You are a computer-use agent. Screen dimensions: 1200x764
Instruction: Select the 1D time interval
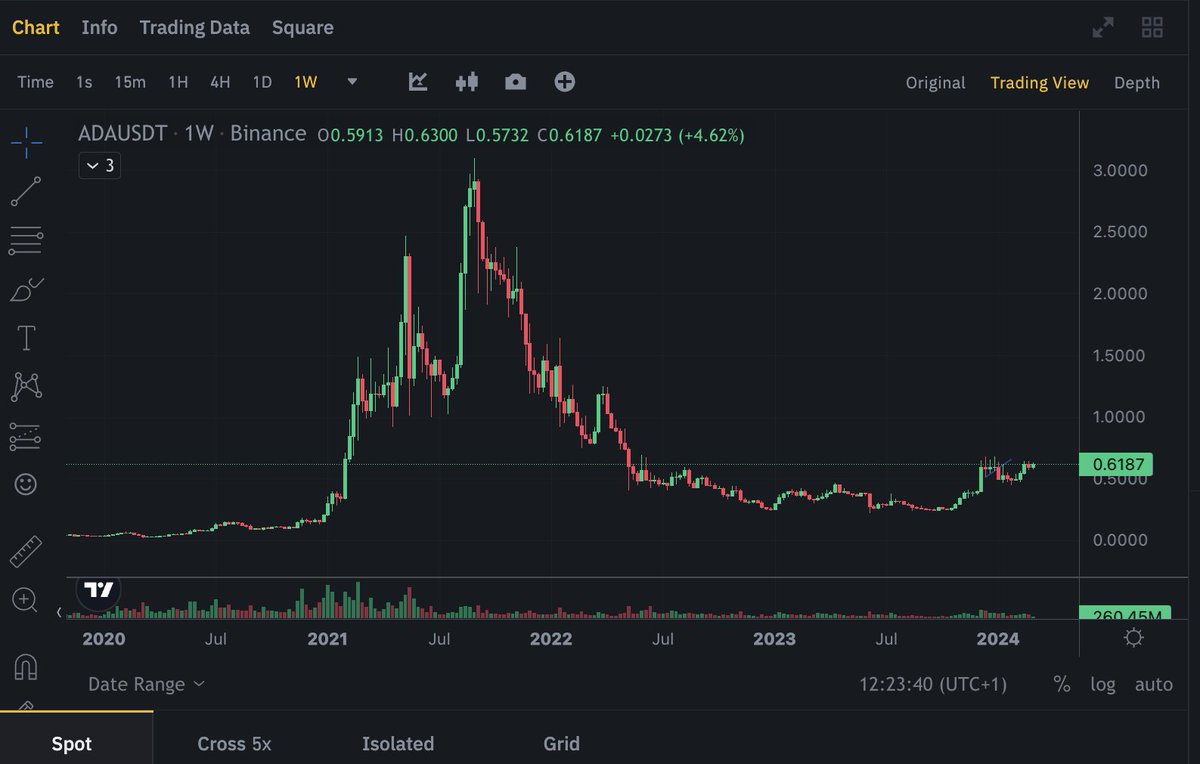(262, 82)
